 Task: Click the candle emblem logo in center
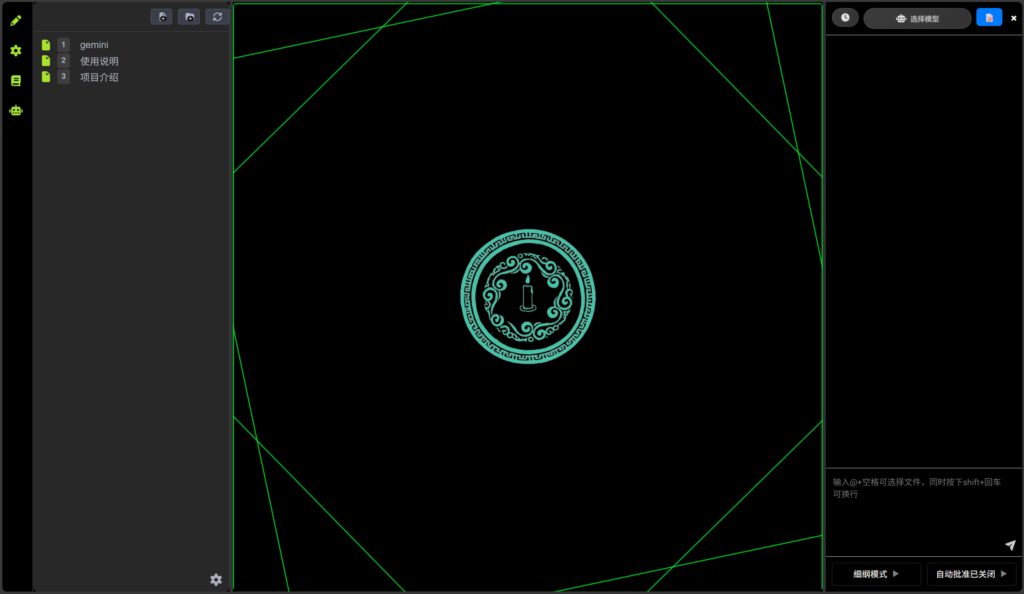tap(528, 297)
